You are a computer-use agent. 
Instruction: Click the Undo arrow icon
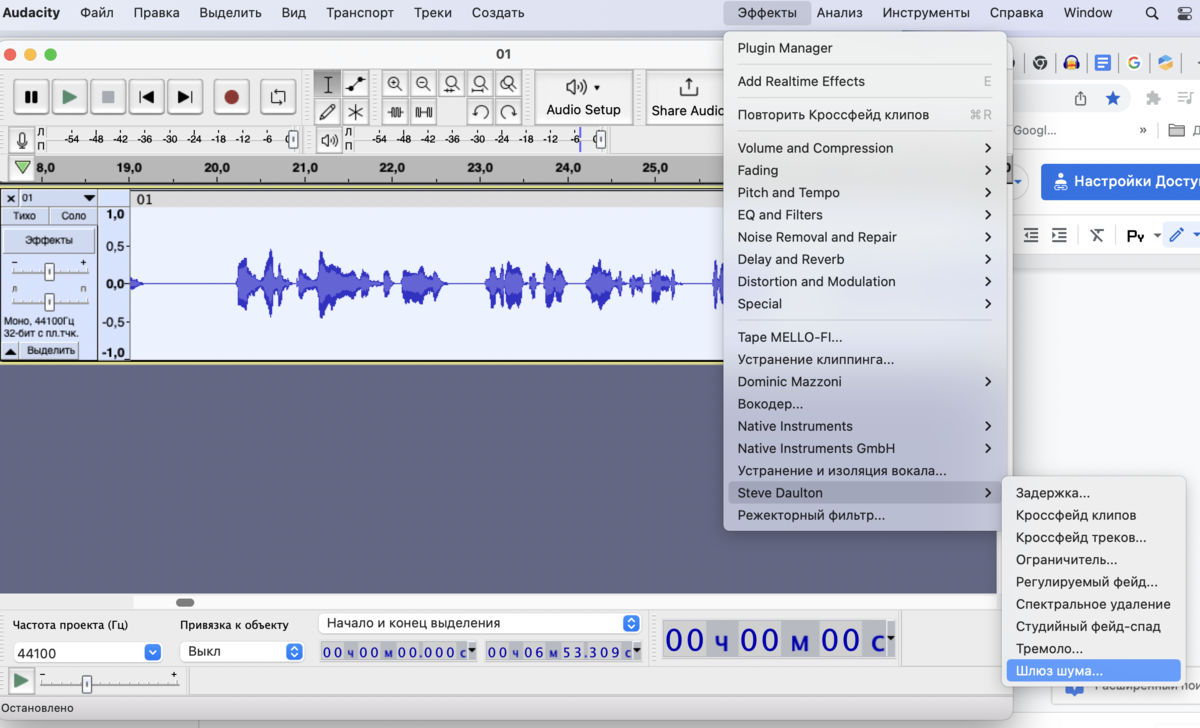480,112
